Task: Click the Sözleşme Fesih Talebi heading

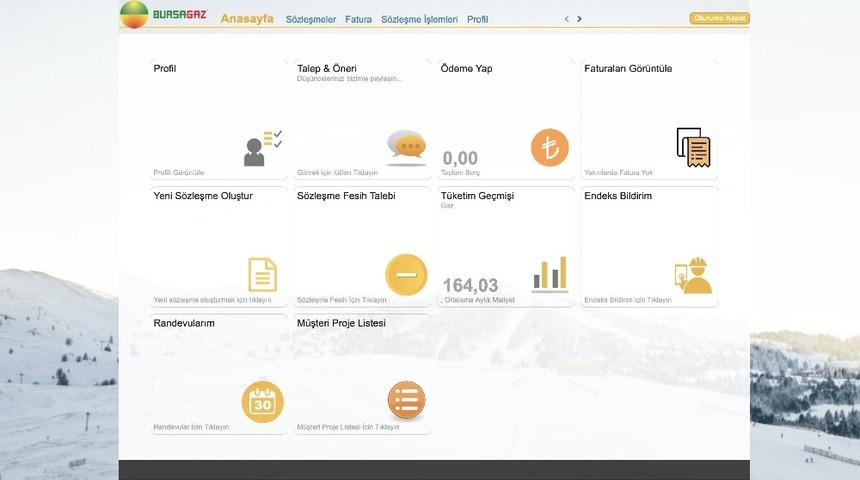Action: tap(346, 196)
